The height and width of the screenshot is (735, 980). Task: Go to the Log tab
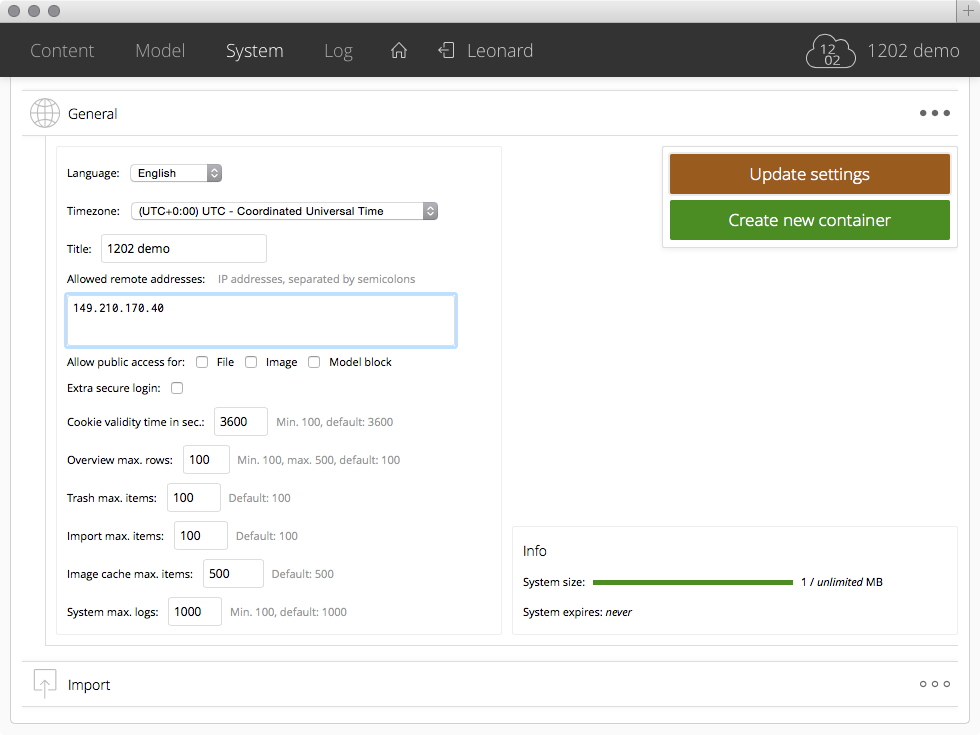pos(338,51)
